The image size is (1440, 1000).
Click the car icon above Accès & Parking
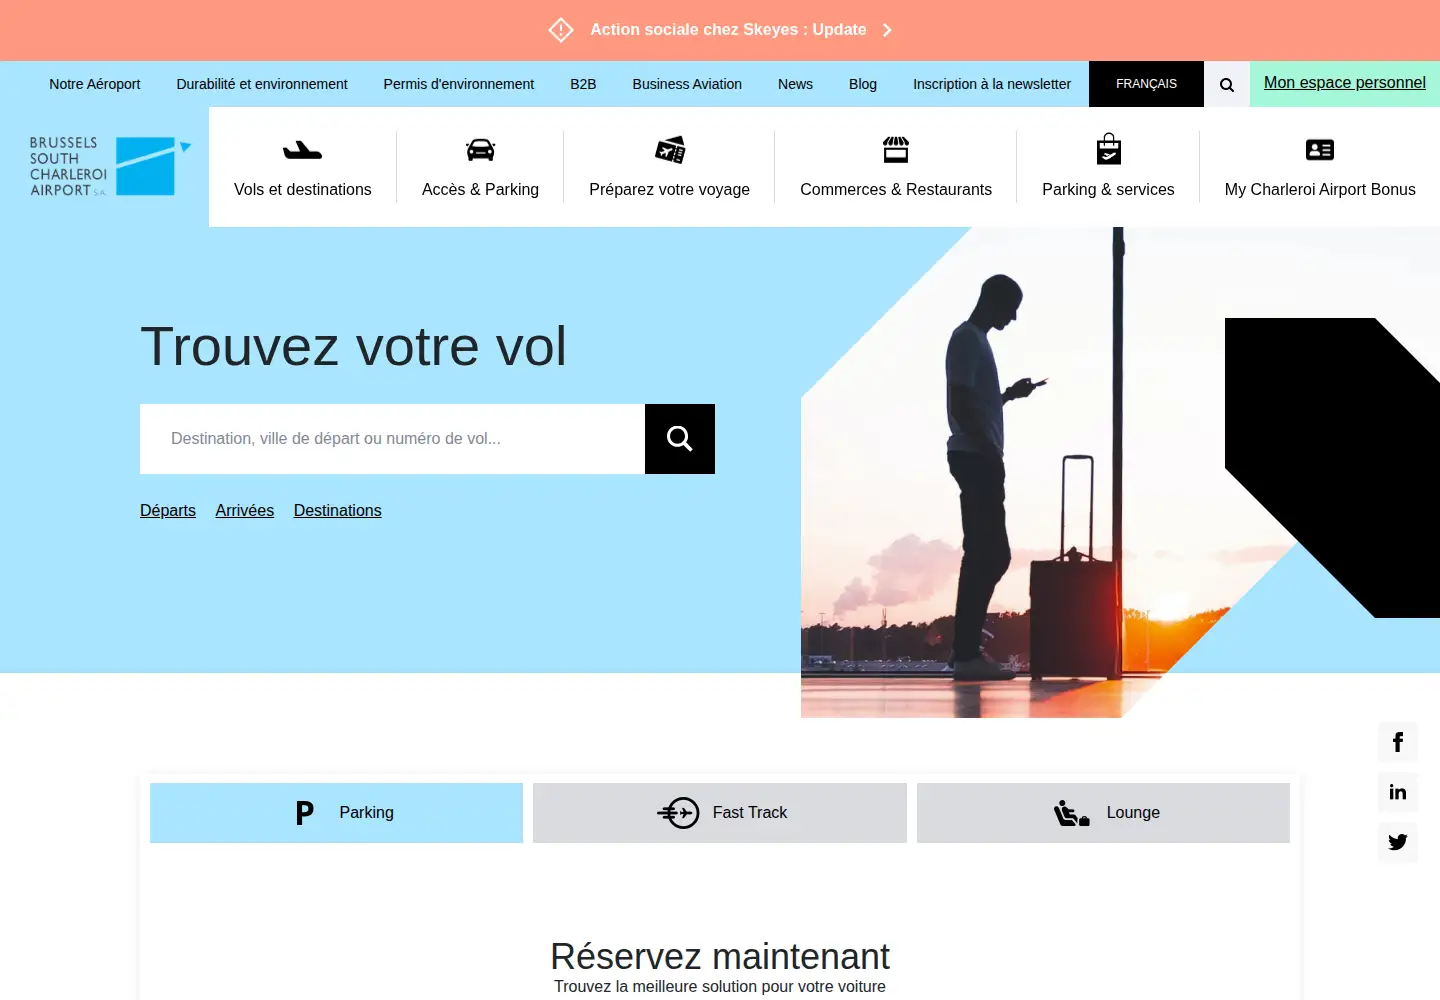tap(480, 150)
